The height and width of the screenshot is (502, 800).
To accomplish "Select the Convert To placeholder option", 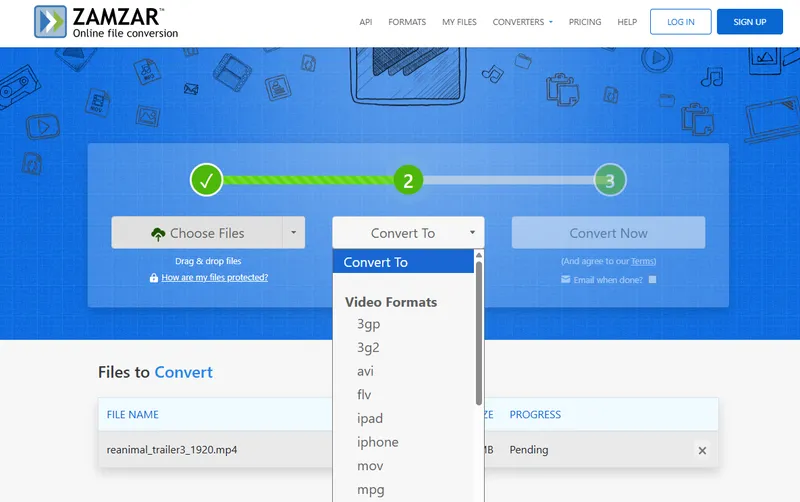I will coord(403,262).
